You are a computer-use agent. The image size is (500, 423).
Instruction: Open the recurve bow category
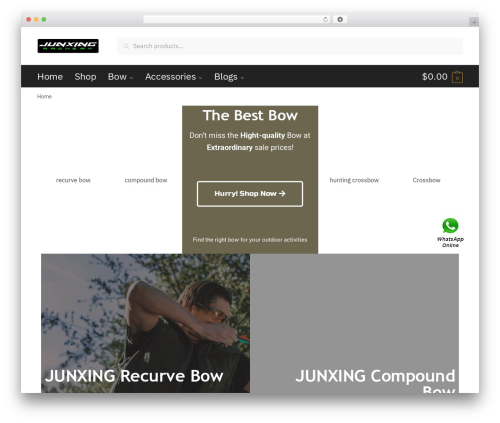[73, 180]
